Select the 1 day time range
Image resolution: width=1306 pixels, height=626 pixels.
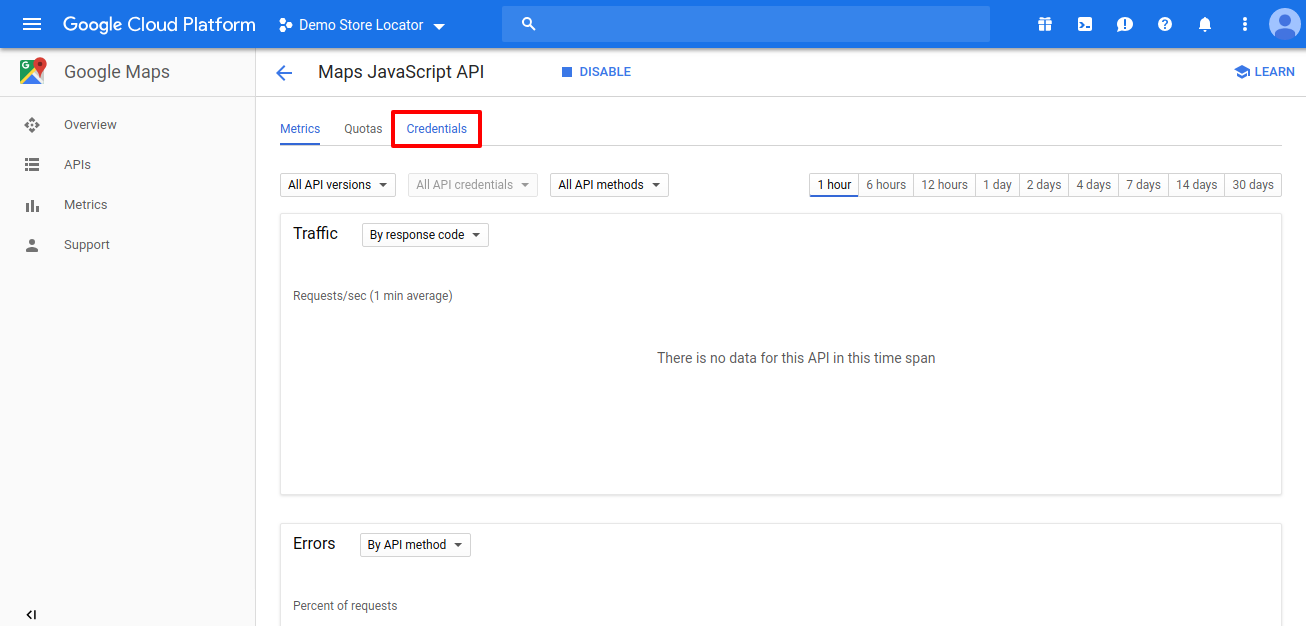997,185
